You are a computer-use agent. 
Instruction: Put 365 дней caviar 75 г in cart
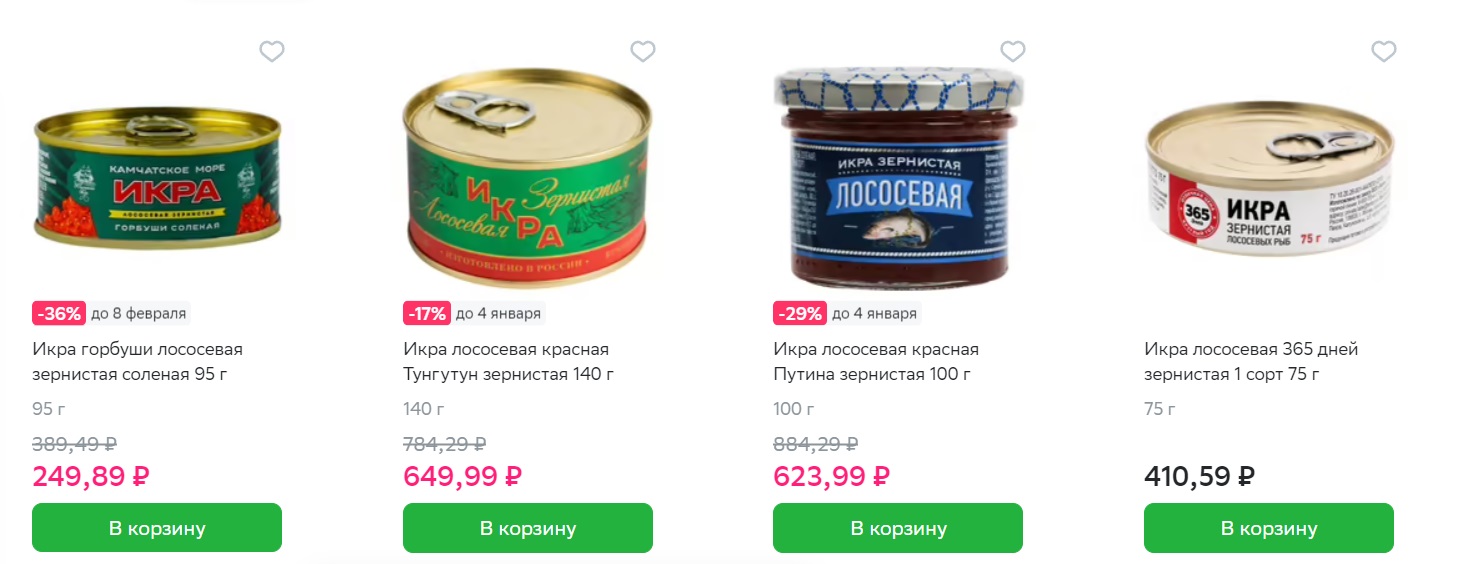[x=1269, y=528]
